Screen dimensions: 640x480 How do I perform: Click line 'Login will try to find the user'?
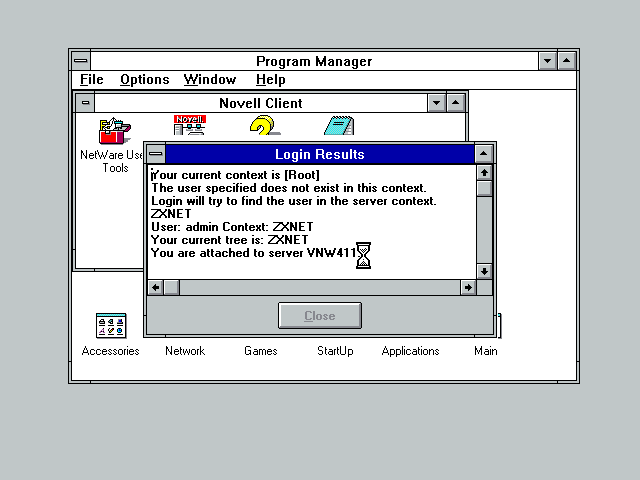pyautogui.click(x=293, y=201)
